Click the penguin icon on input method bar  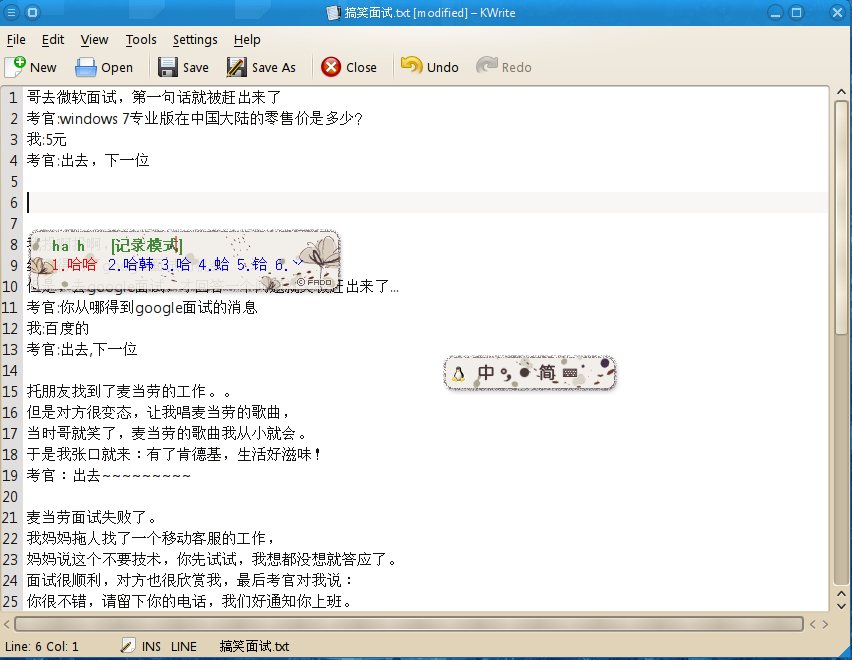pos(459,373)
